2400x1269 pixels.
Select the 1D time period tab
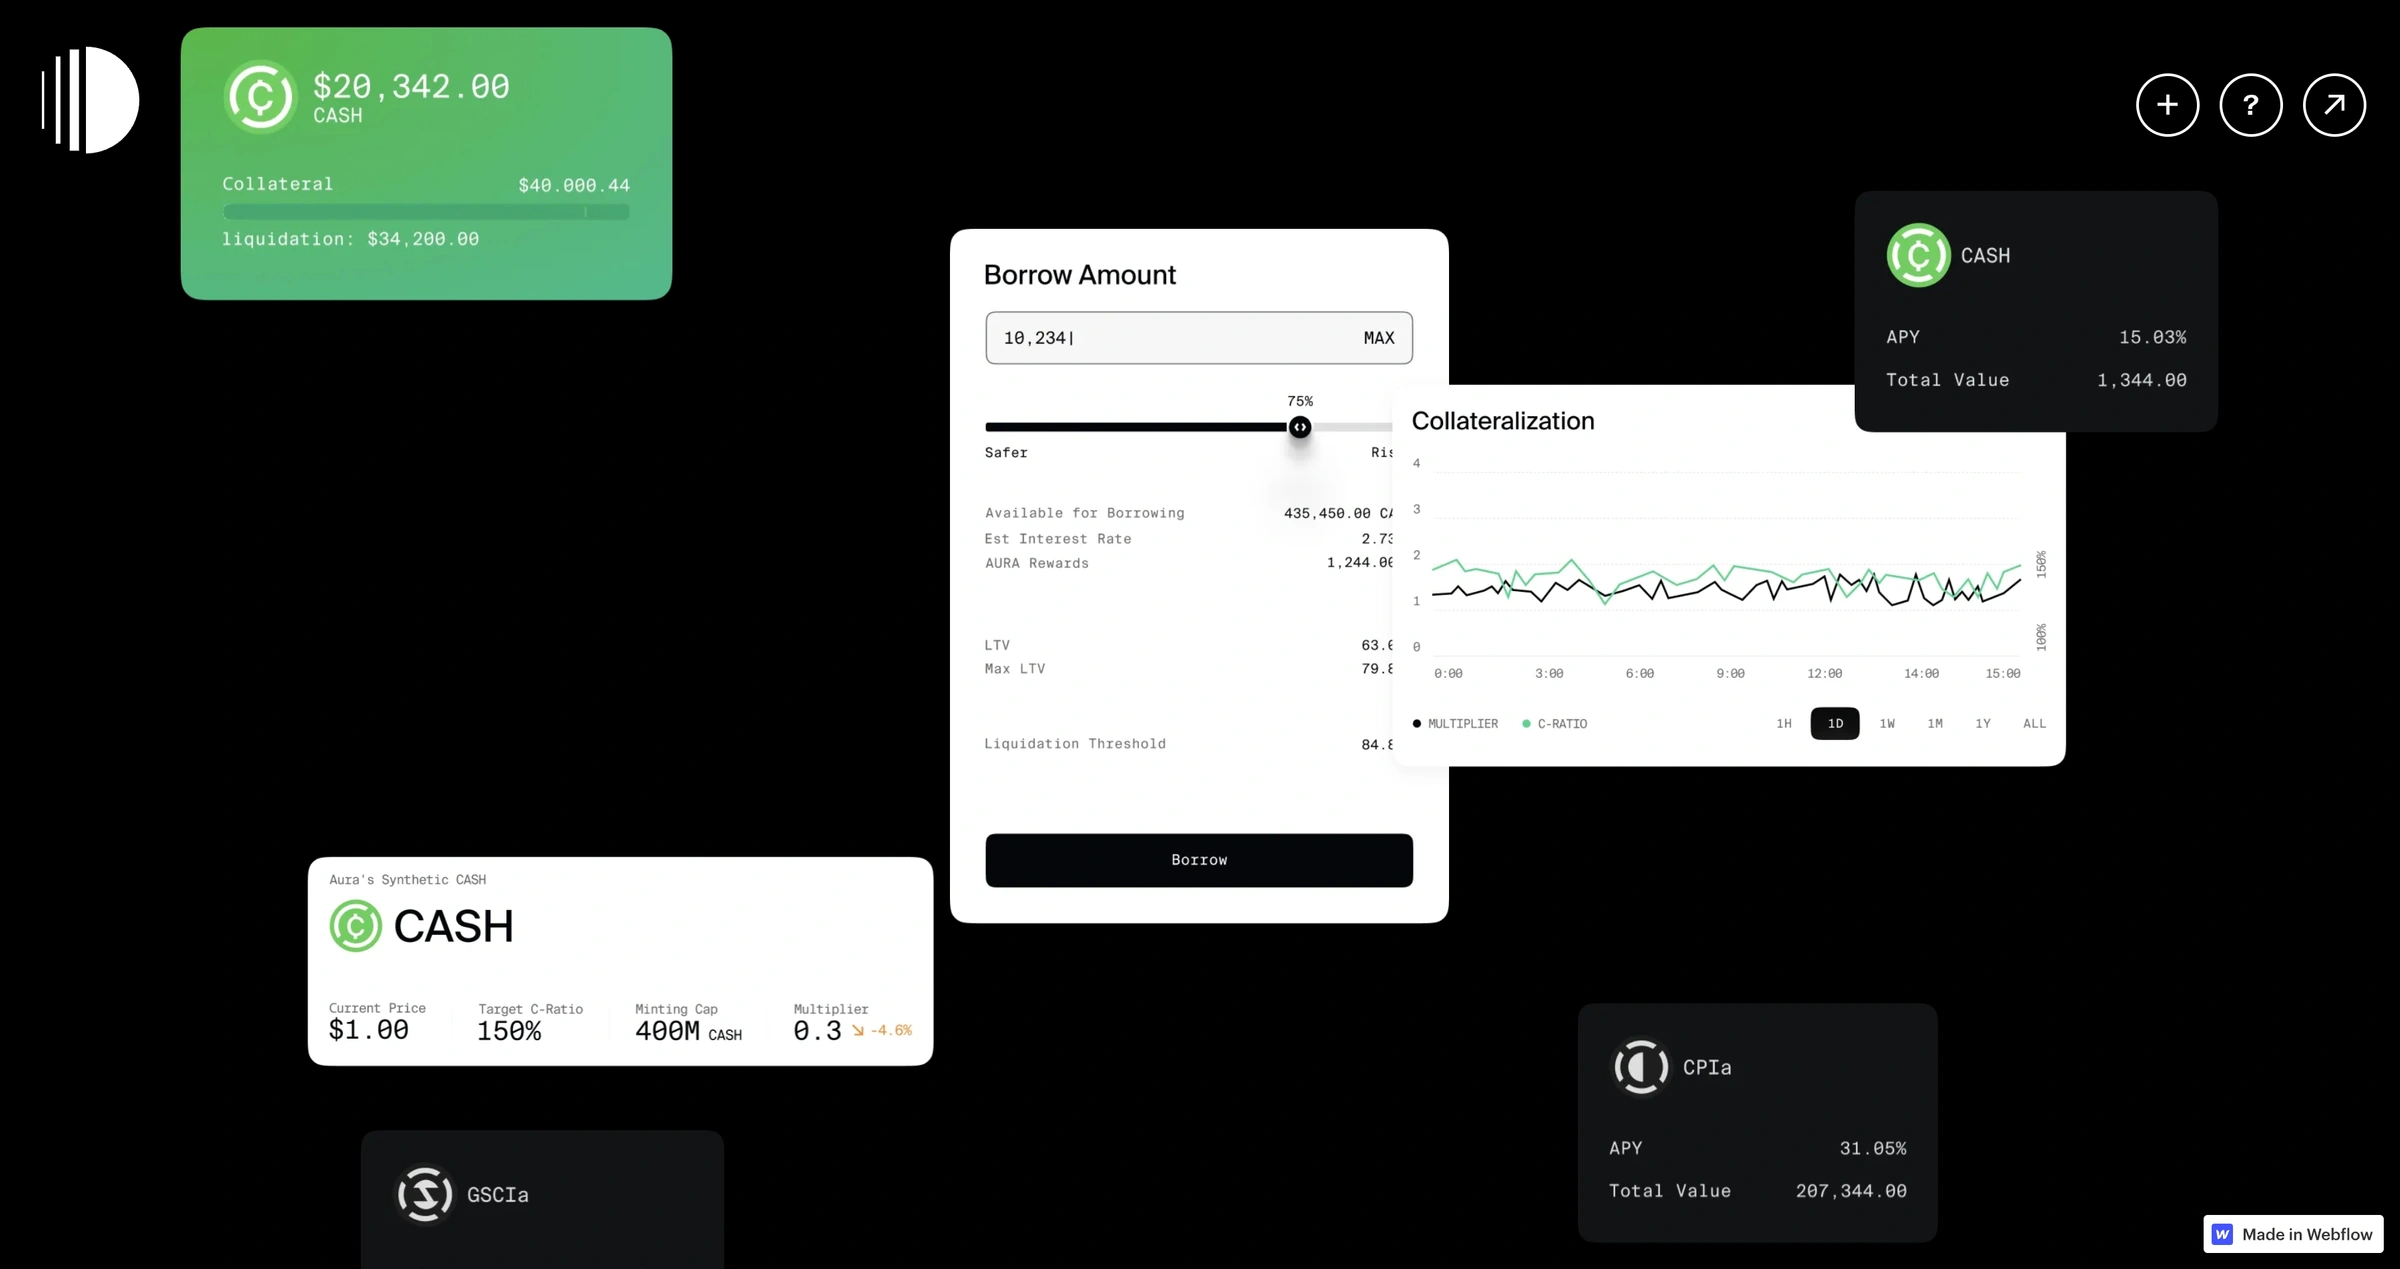coord(1835,723)
